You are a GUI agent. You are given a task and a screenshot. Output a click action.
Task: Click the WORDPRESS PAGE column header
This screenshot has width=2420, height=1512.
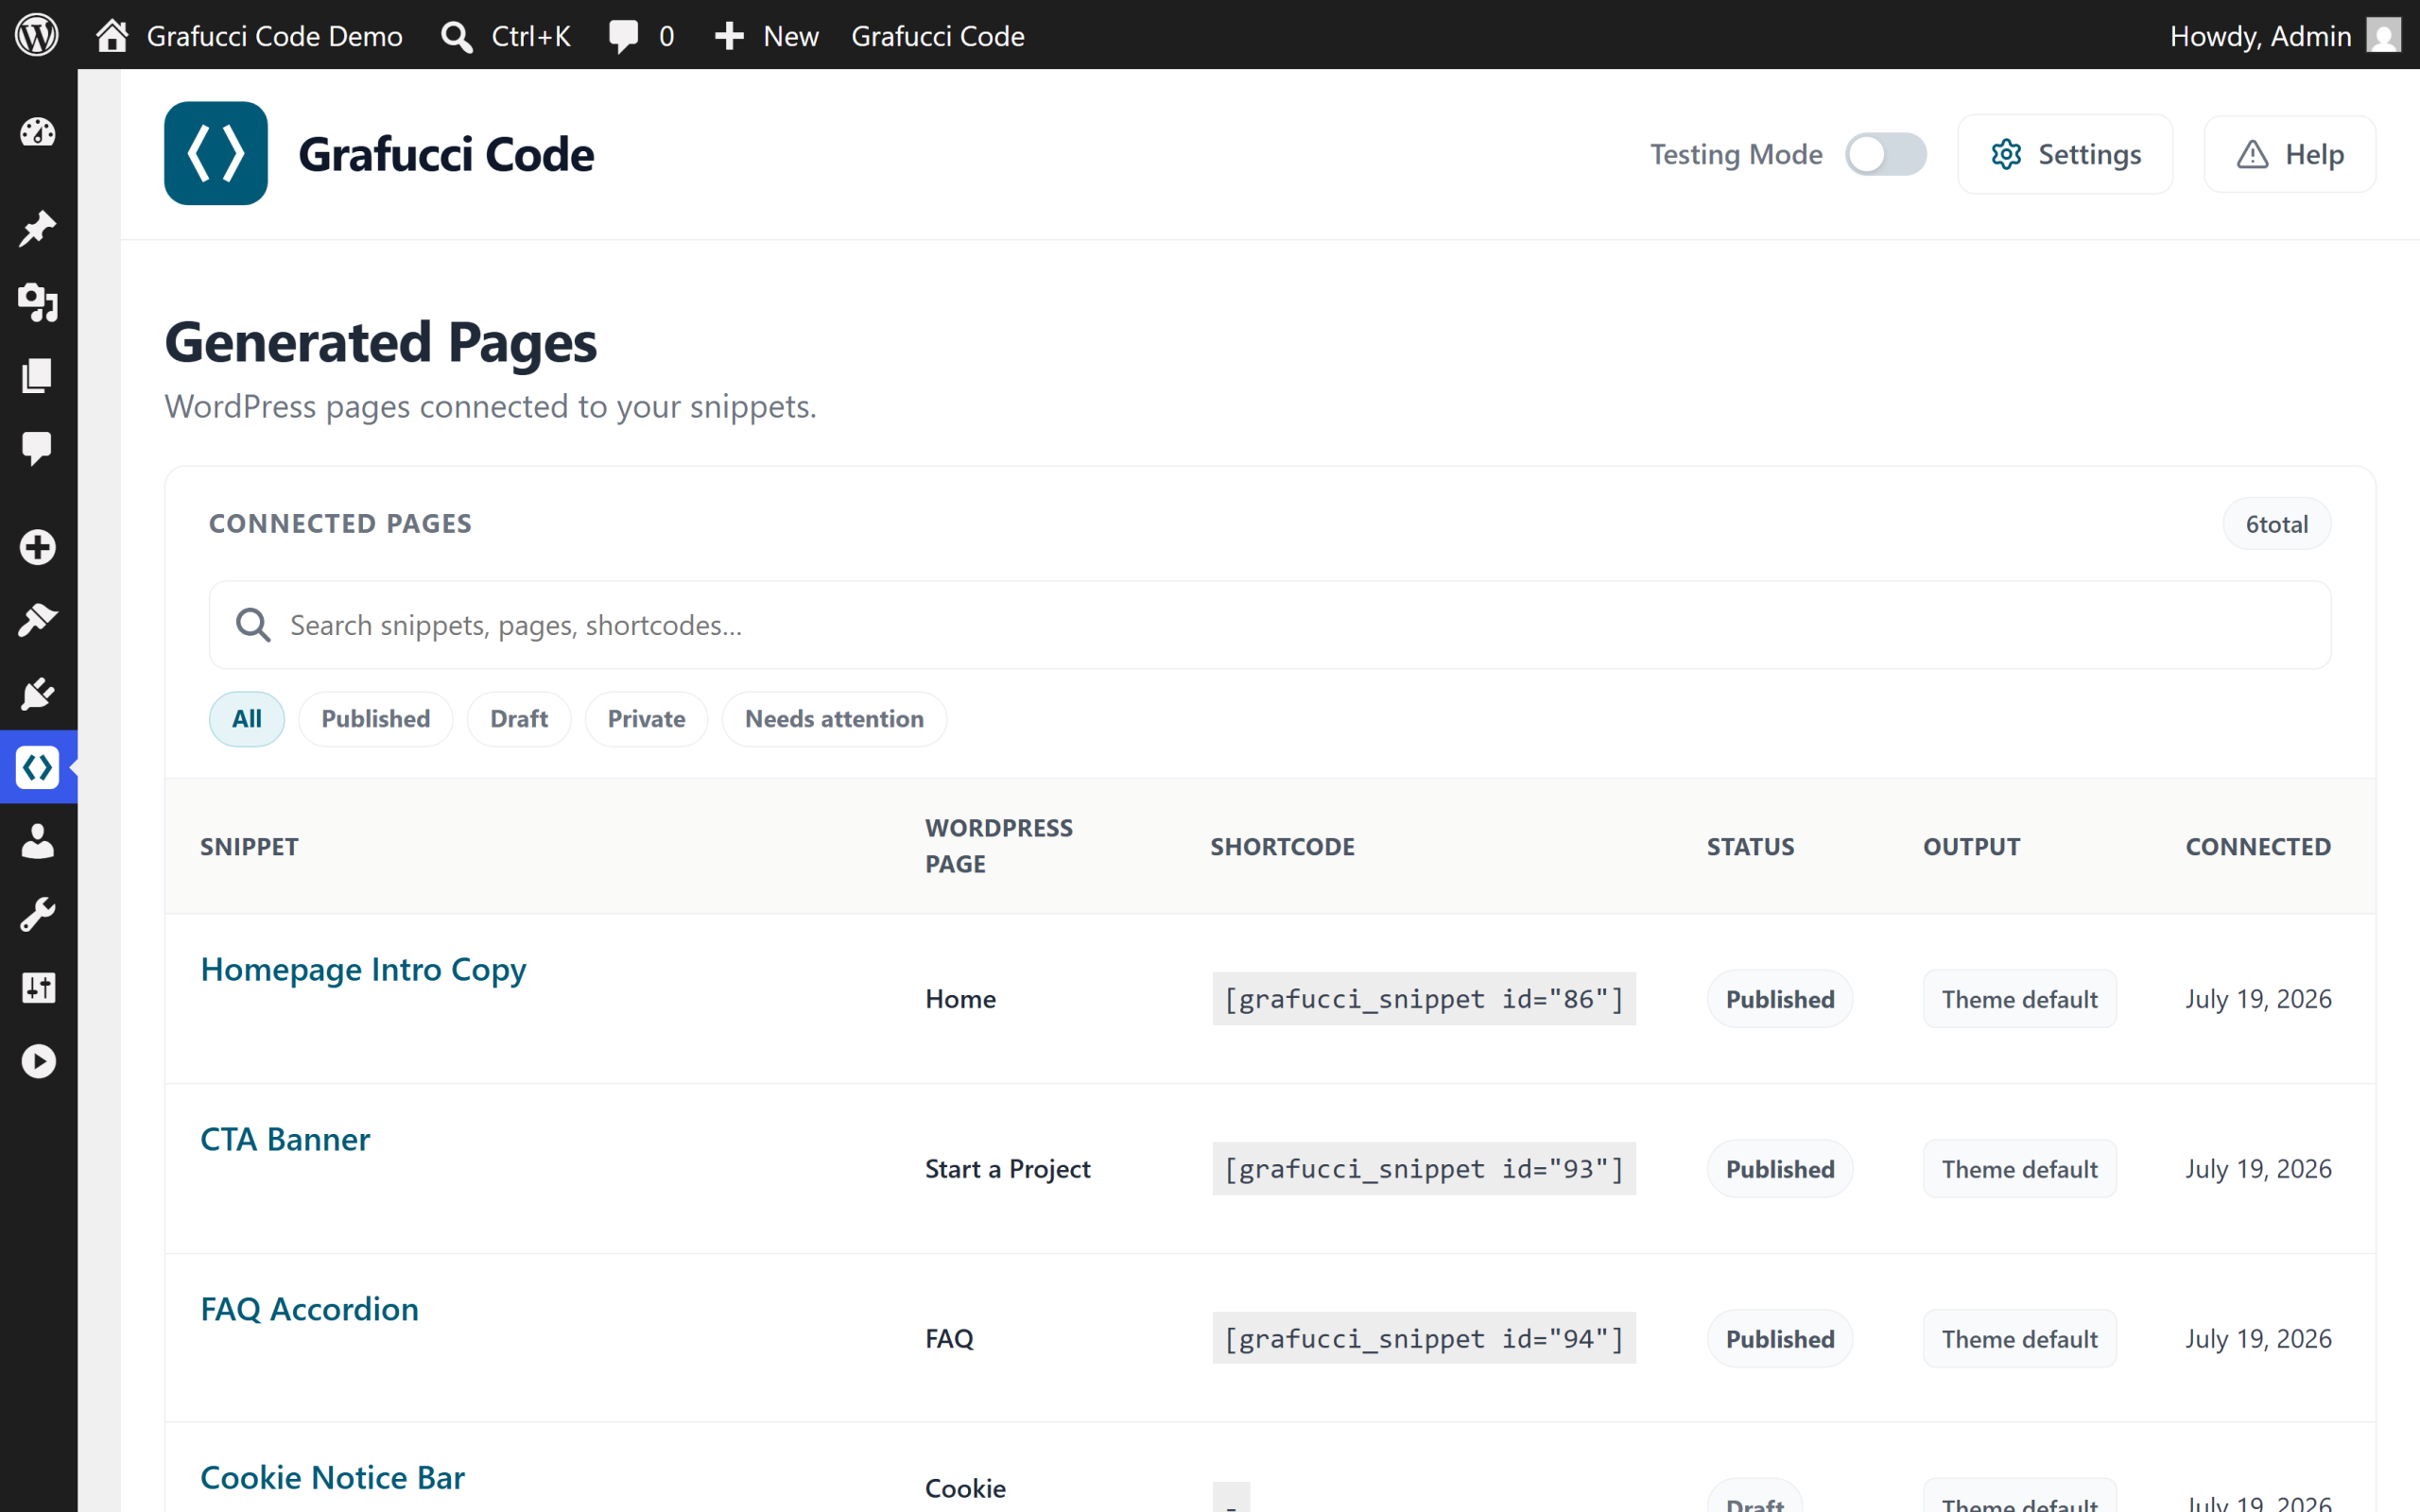point(998,846)
